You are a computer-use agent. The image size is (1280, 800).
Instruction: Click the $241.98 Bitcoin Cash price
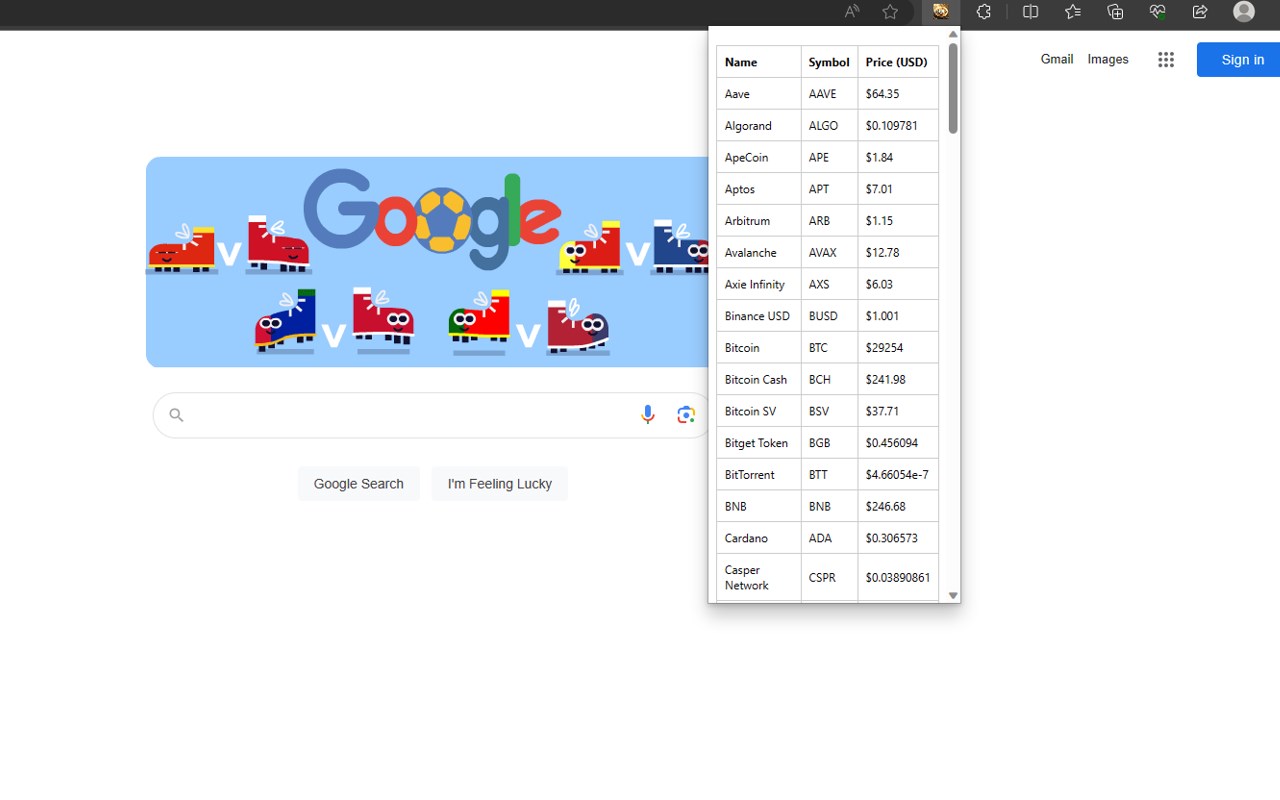(x=898, y=379)
